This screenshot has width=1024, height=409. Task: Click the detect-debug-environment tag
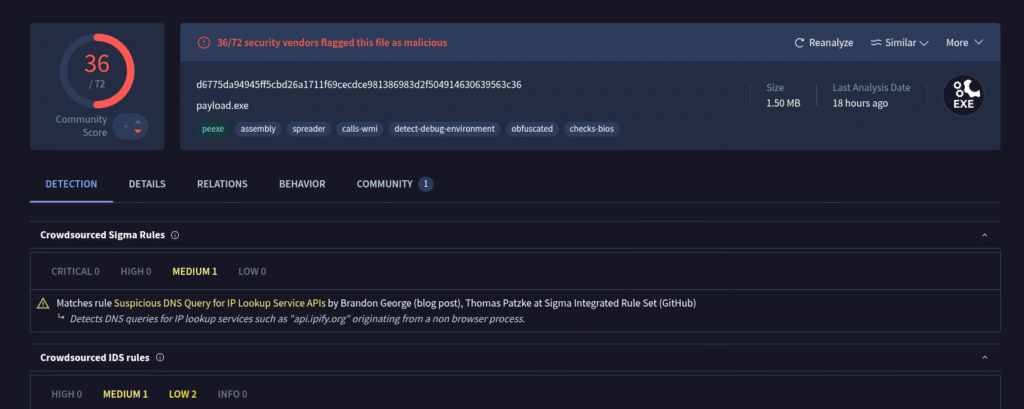click(444, 129)
